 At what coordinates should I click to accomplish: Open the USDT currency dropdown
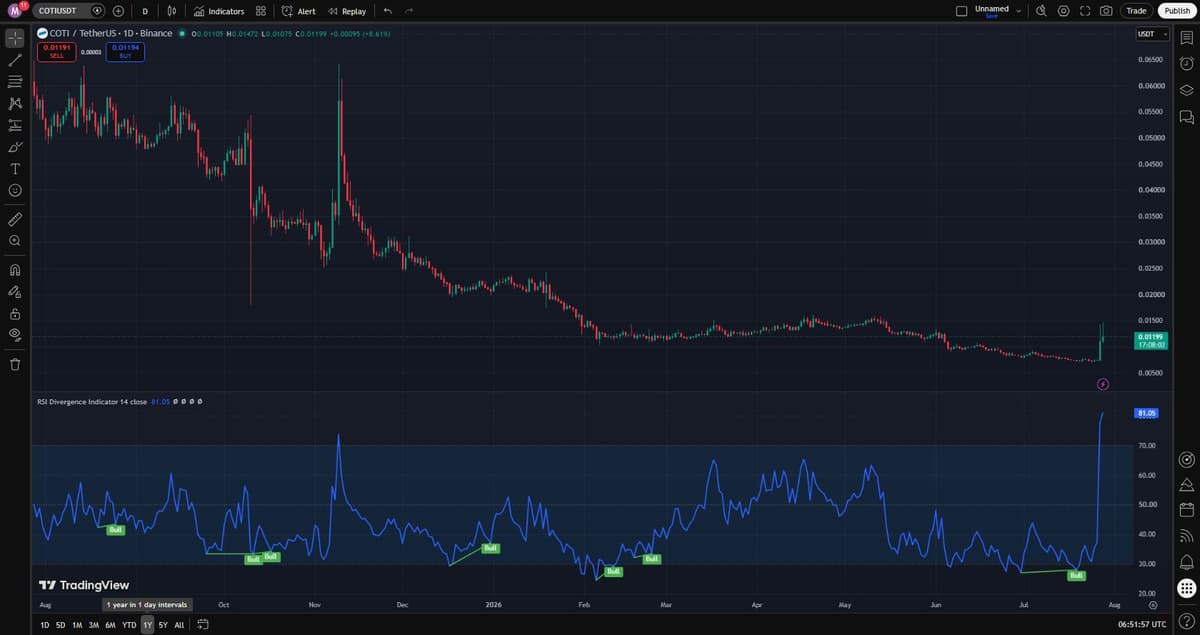click(1151, 35)
